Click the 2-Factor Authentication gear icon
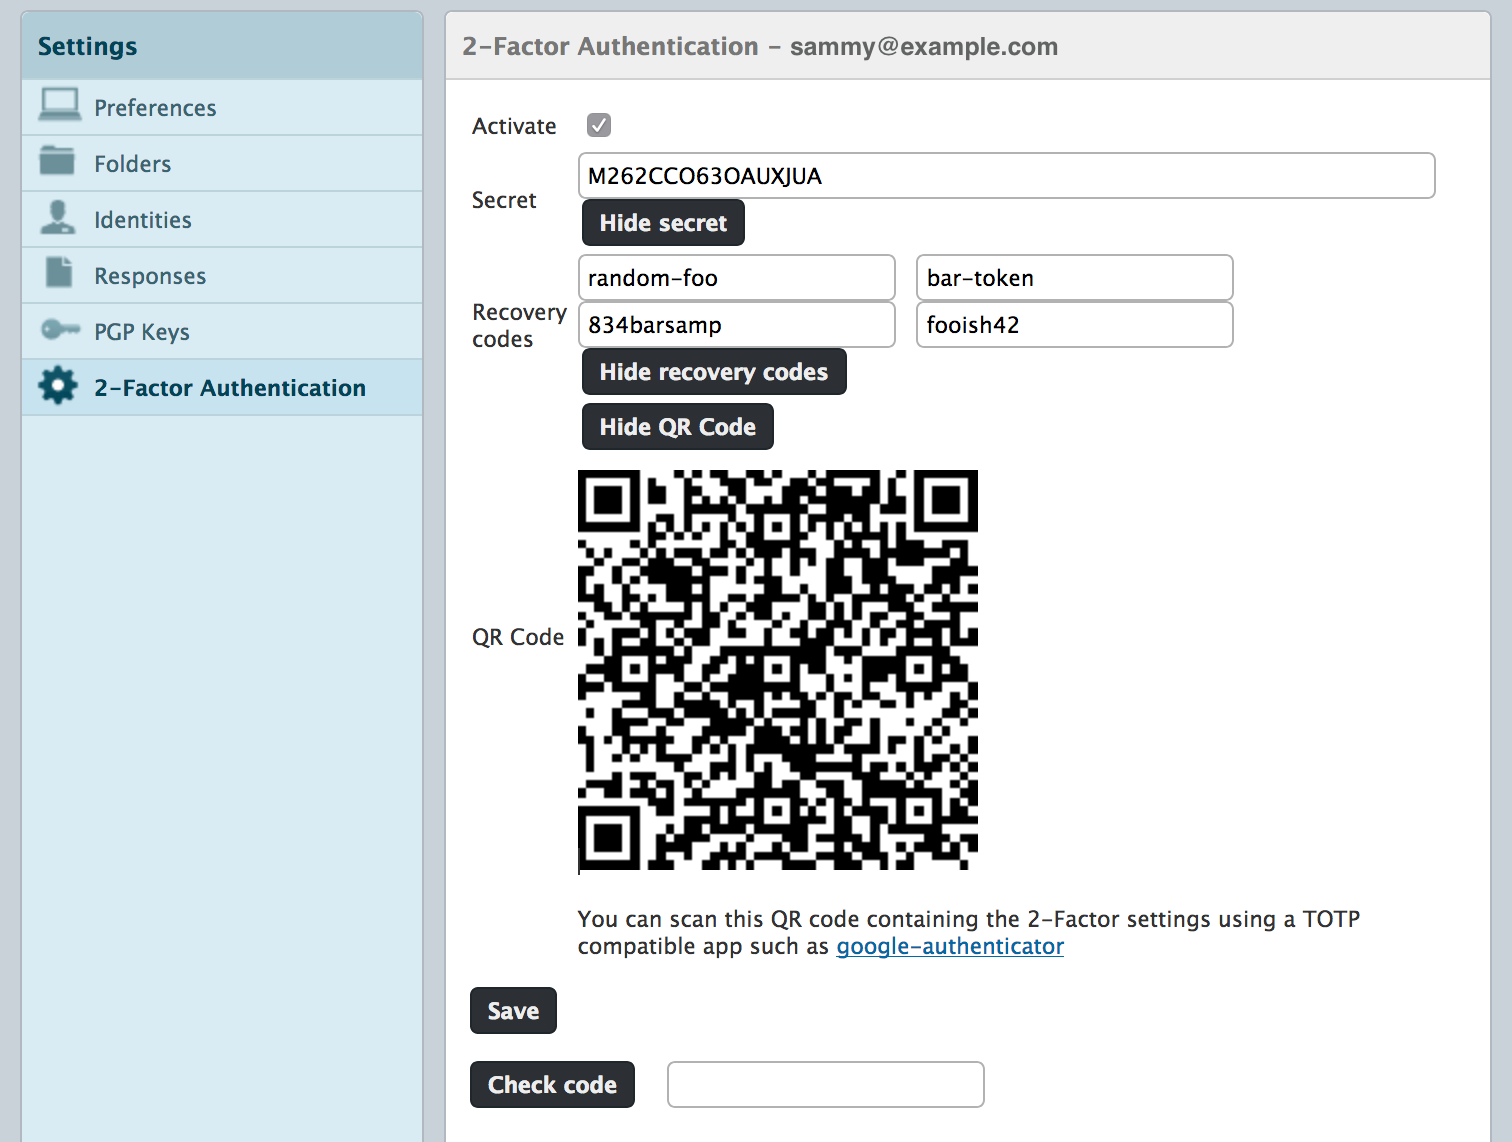 58,386
